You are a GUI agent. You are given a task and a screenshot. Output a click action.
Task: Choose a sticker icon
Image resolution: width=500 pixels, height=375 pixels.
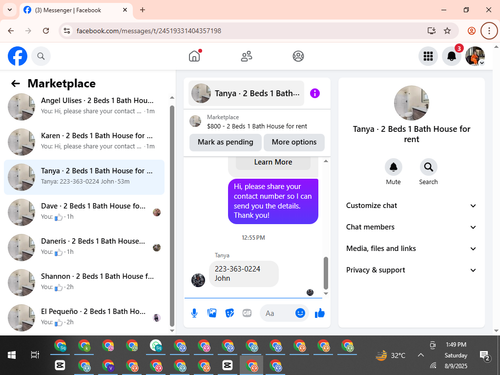[229, 313]
